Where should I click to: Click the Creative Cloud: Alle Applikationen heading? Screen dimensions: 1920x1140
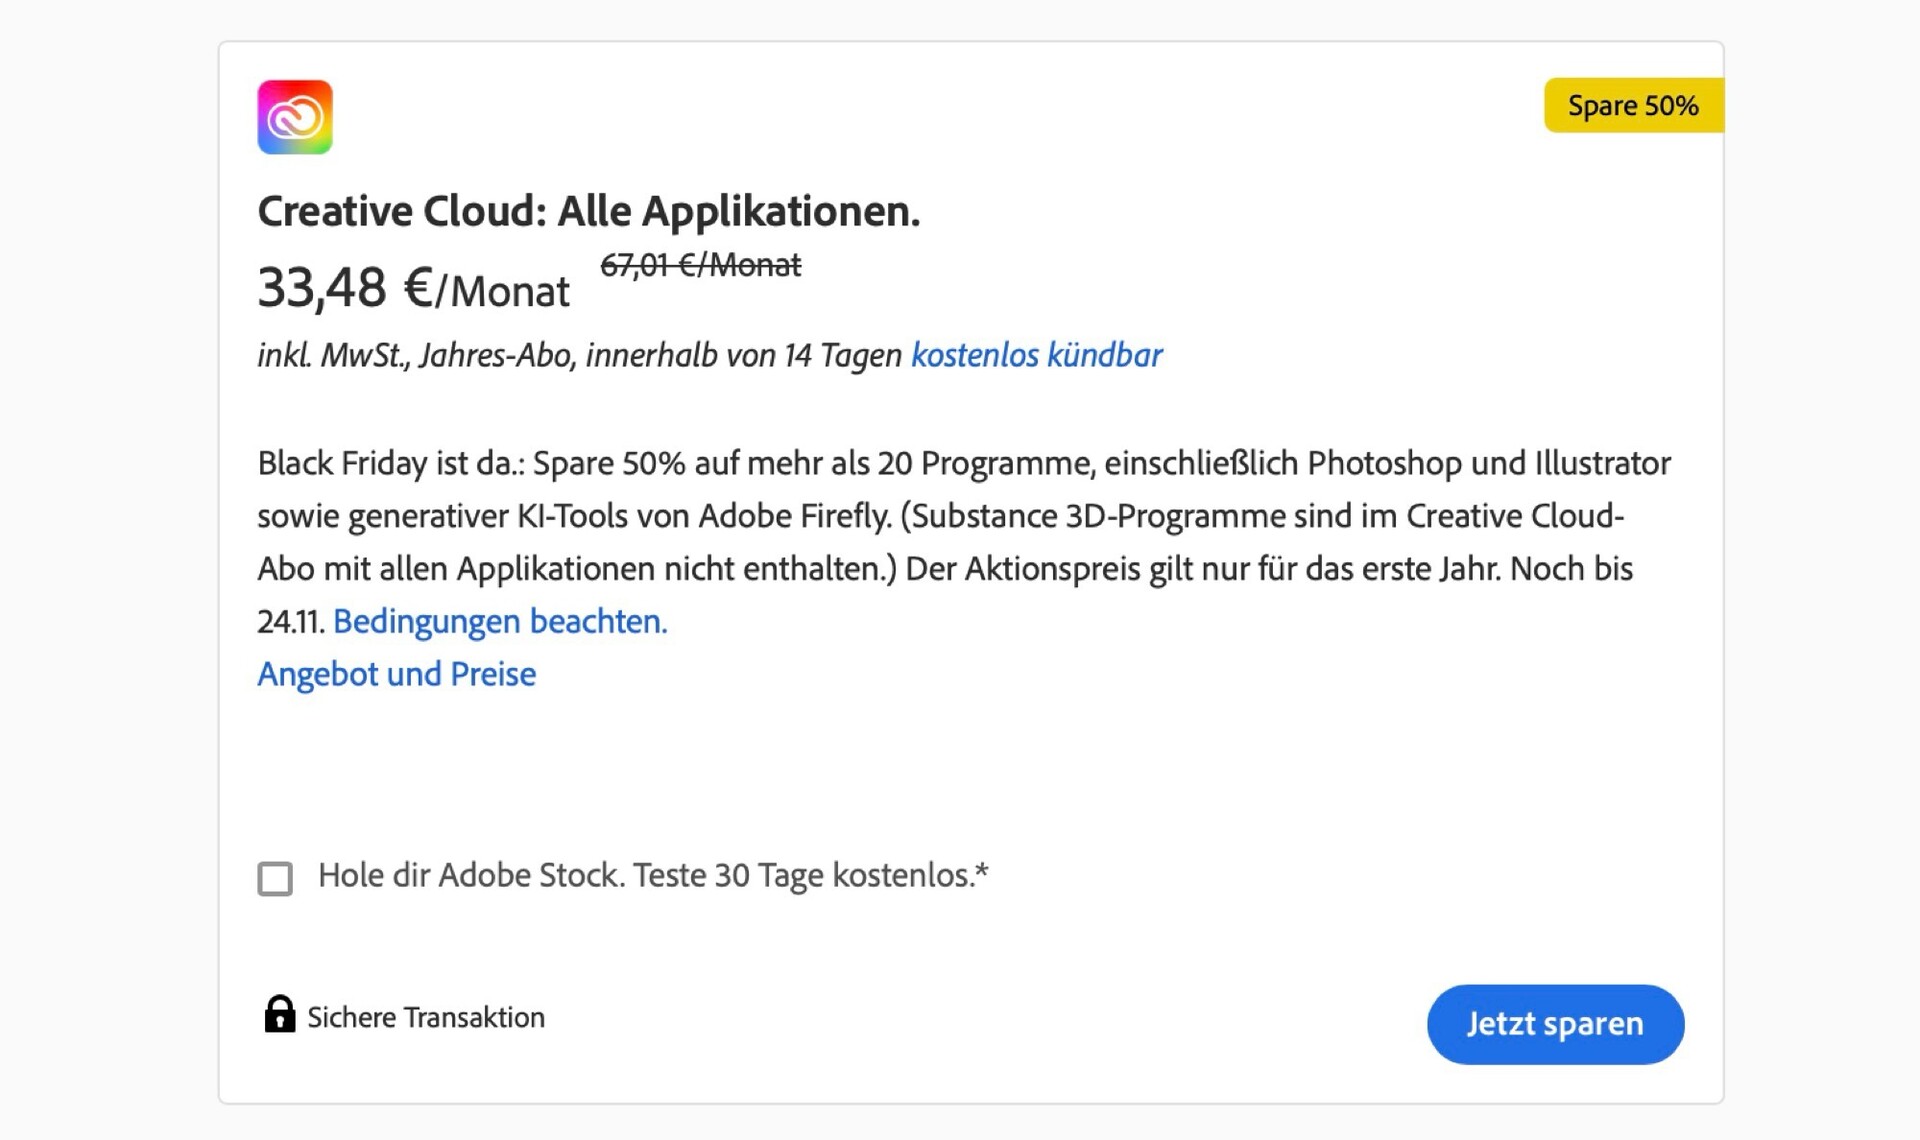click(588, 211)
